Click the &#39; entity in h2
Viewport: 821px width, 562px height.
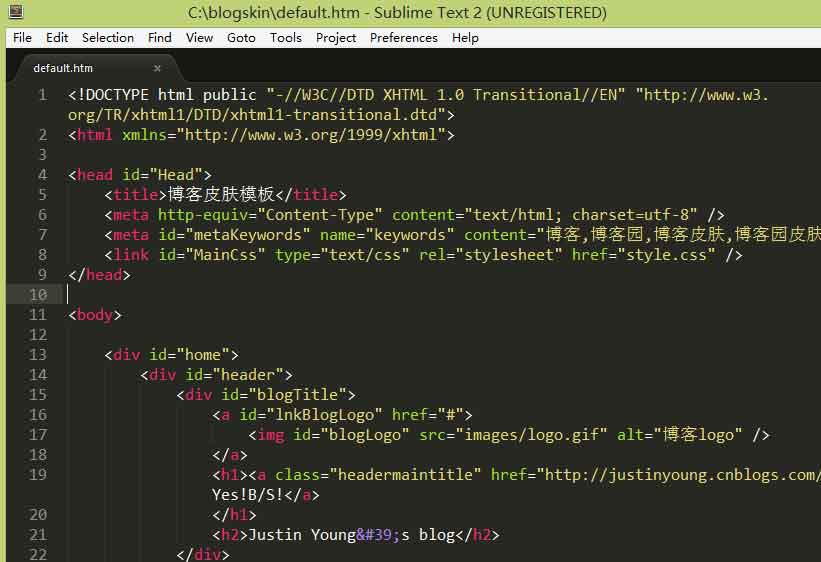[378, 535]
